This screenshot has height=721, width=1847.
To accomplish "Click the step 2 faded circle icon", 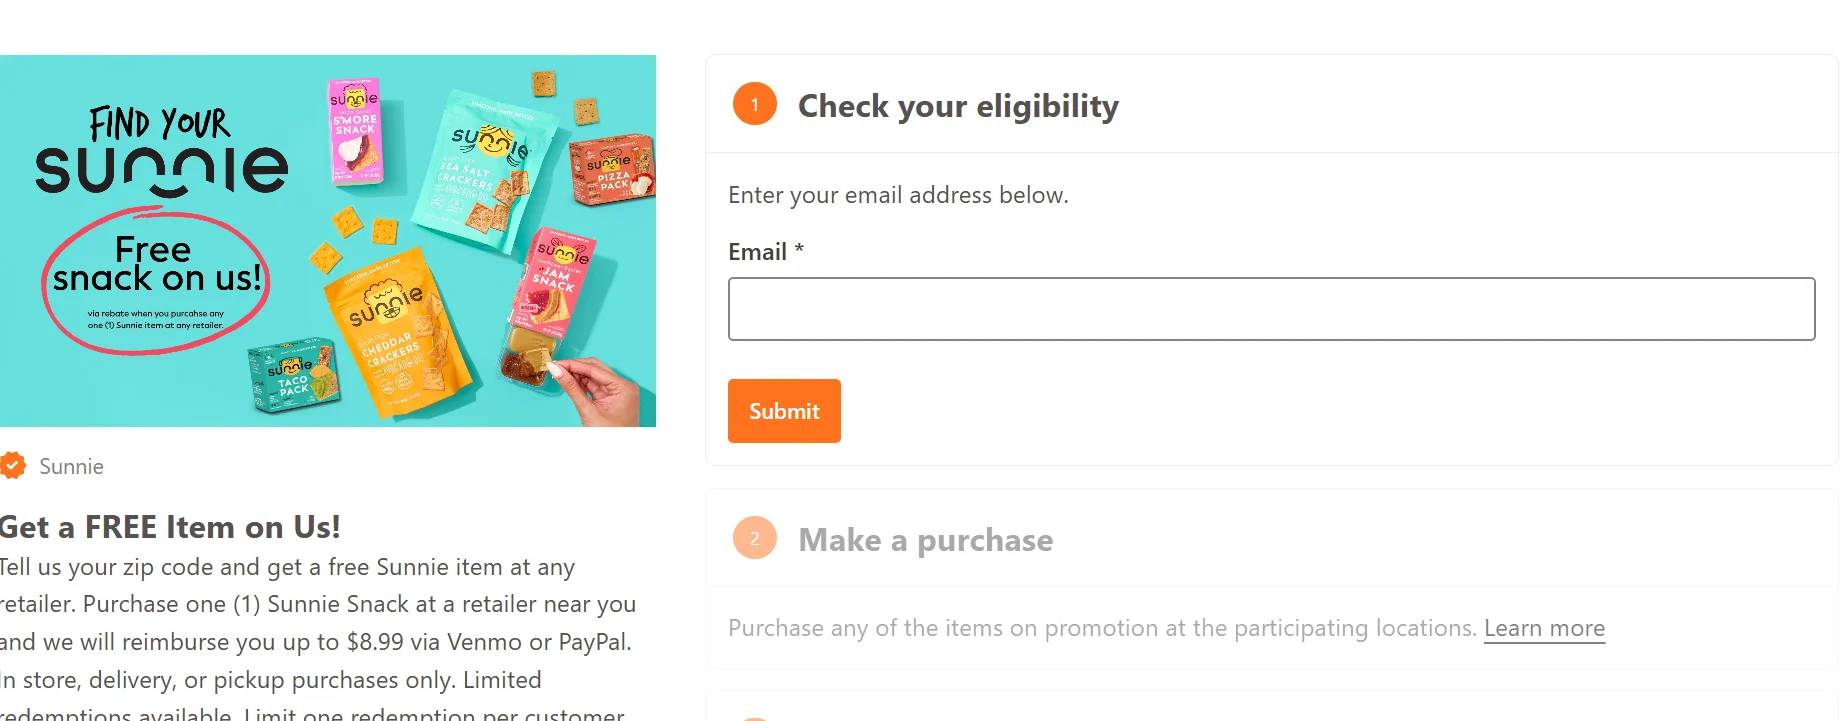I will [x=755, y=538].
